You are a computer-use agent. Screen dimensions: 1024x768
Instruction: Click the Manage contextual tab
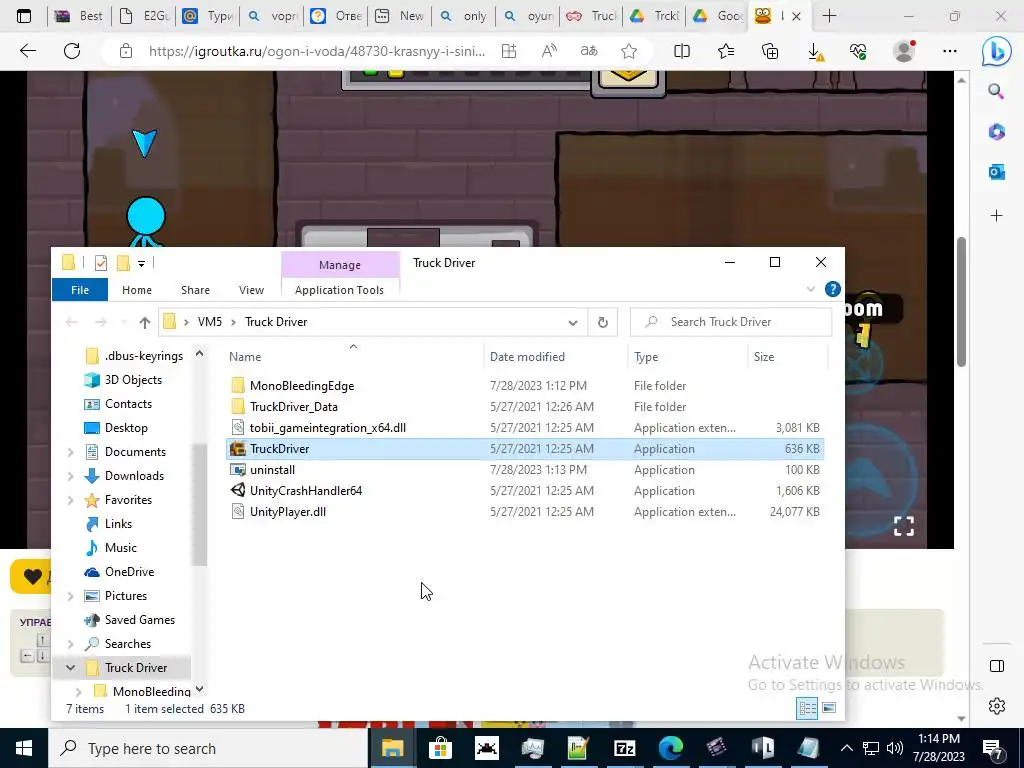tap(340, 264)
